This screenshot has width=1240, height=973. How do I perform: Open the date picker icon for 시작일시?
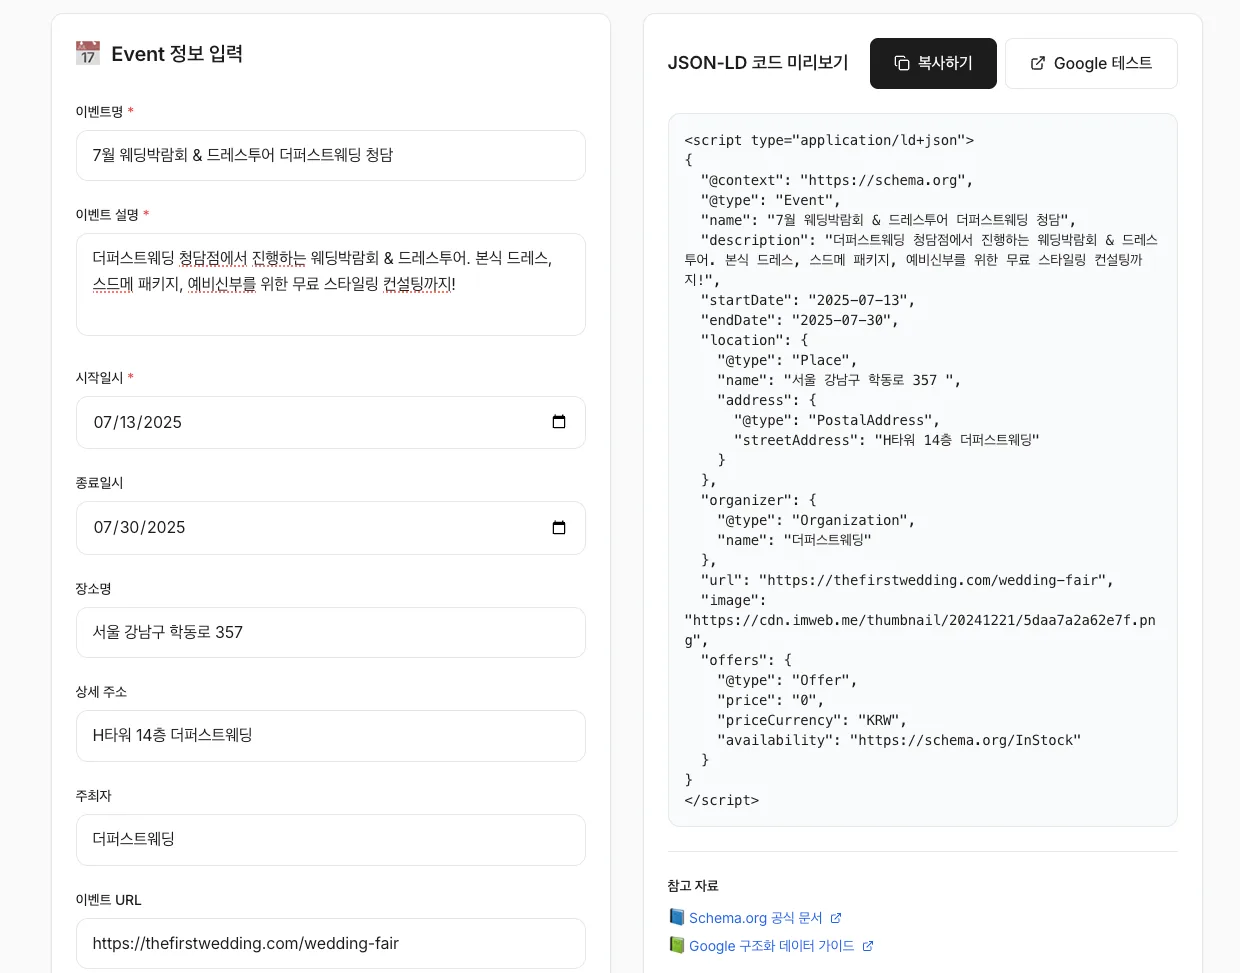point(559,422)
